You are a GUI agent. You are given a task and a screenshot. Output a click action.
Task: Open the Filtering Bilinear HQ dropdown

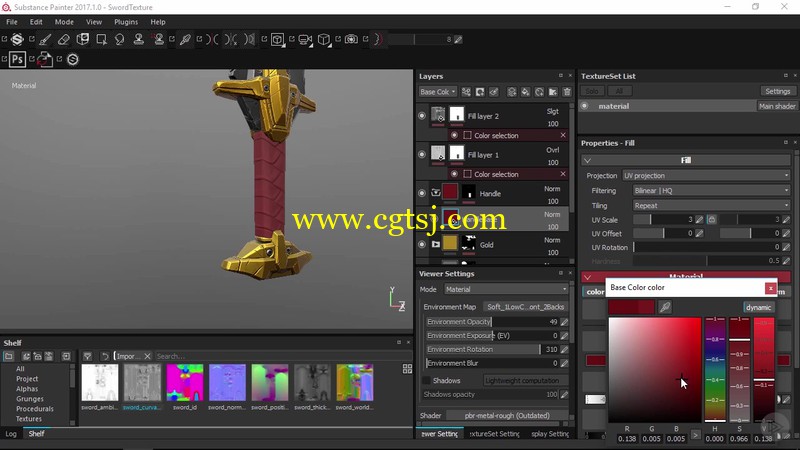point(711,190)
